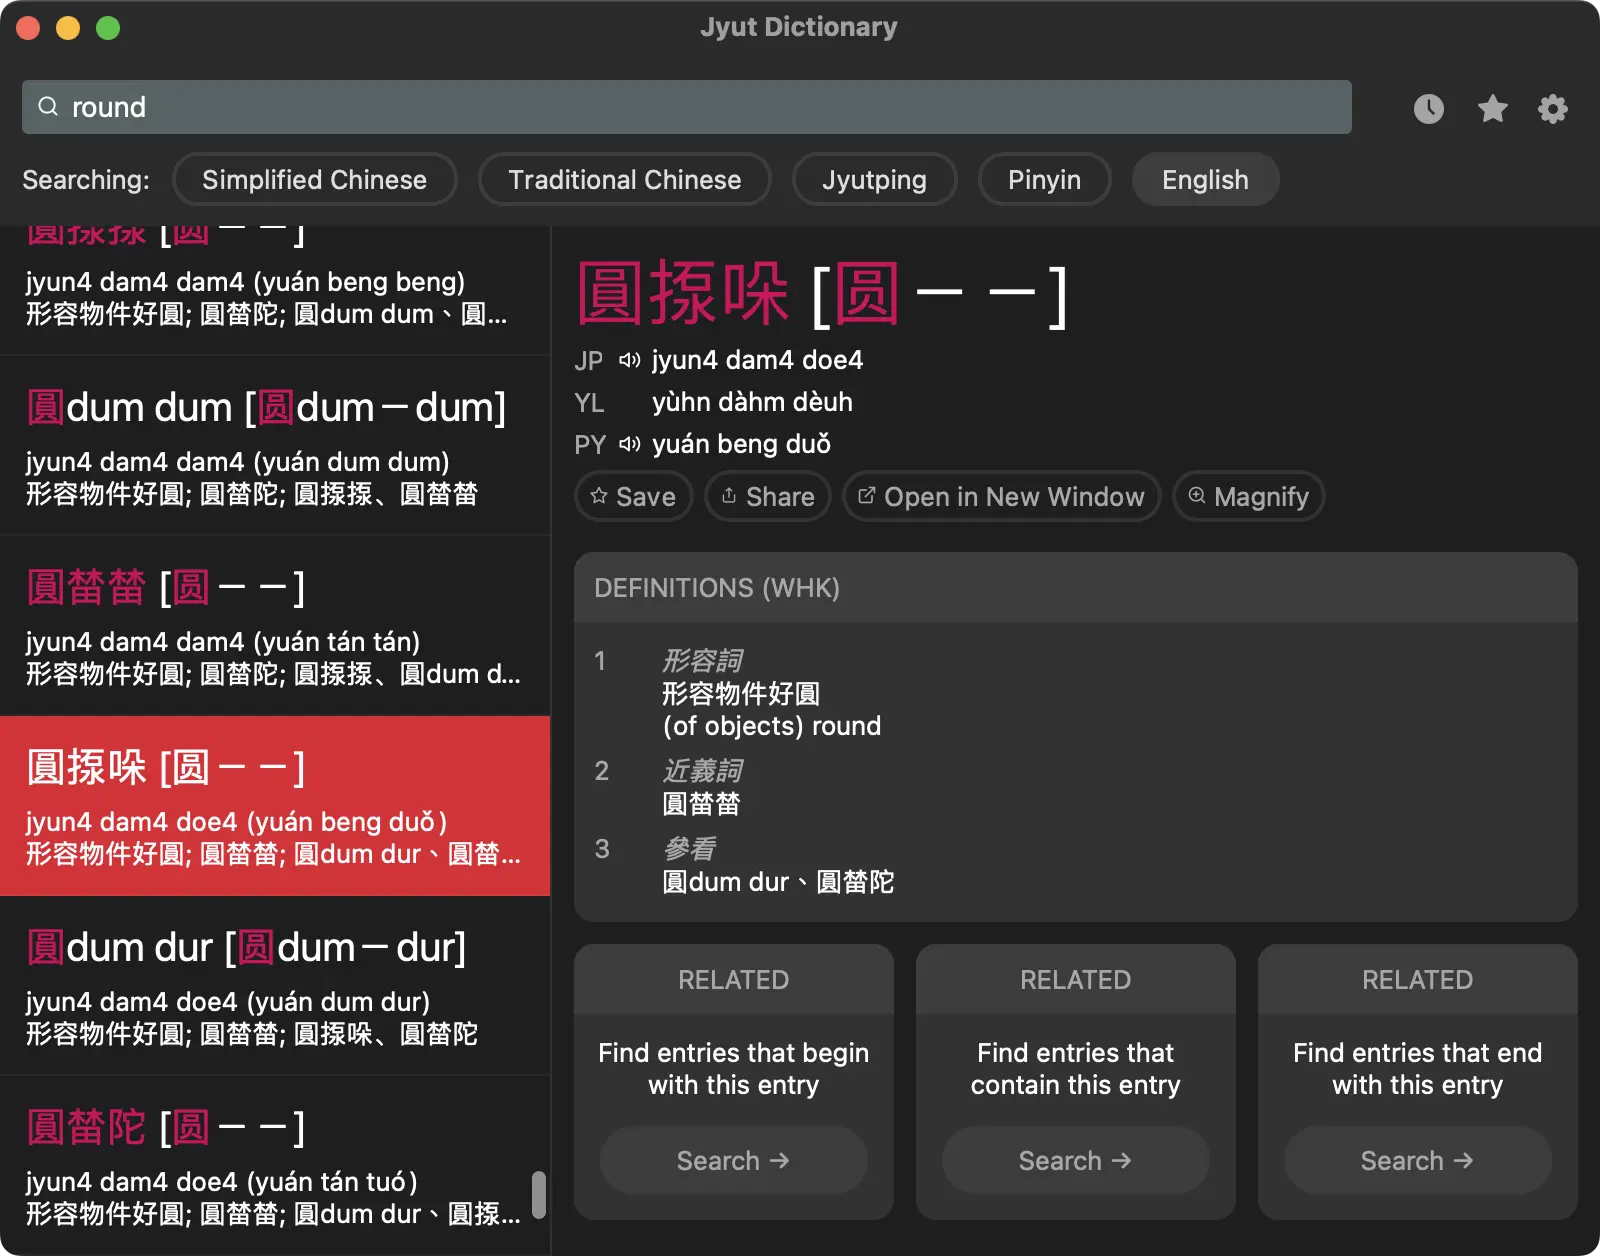Open result 圓揼咮 with yuán beng duǒ
1600x1256 pixels.
pyautogui.click(x=275, y=806)
